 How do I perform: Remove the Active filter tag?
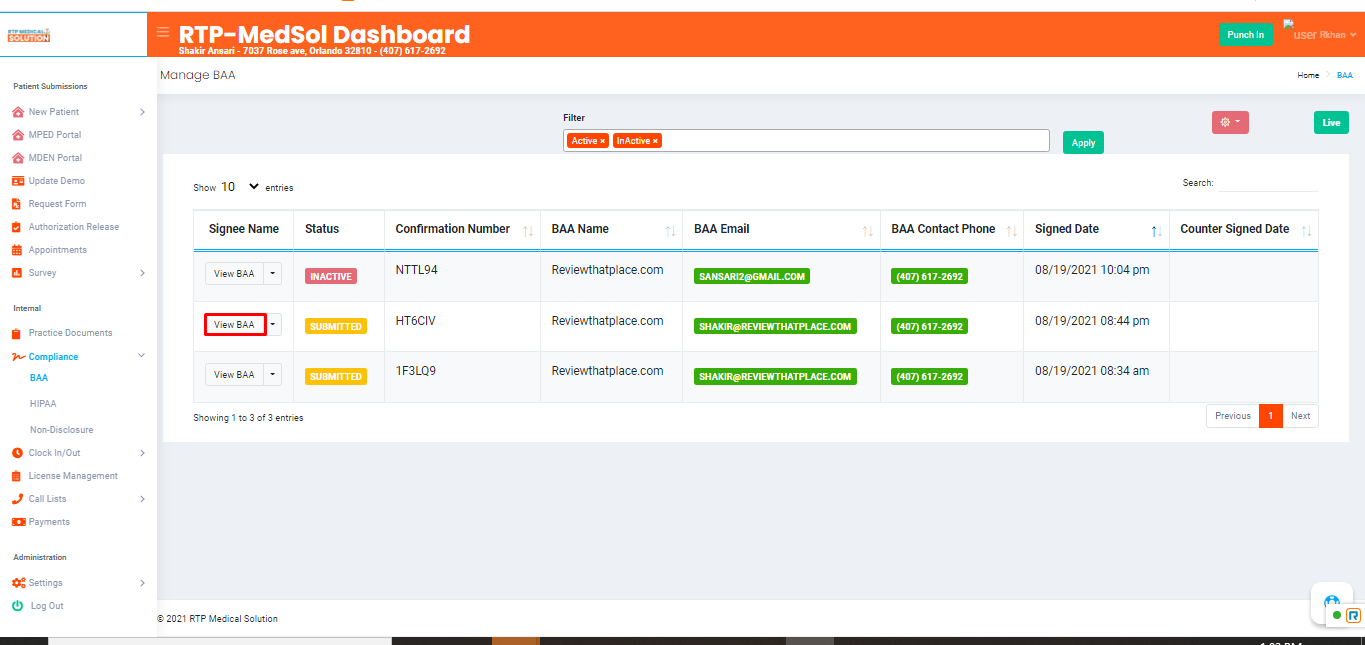click(603, 141)
